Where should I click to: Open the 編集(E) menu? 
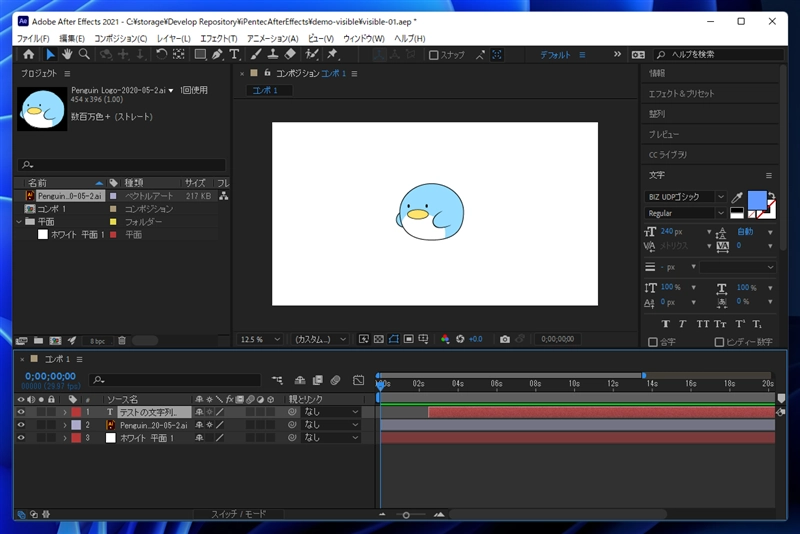(x=72, y=39)
